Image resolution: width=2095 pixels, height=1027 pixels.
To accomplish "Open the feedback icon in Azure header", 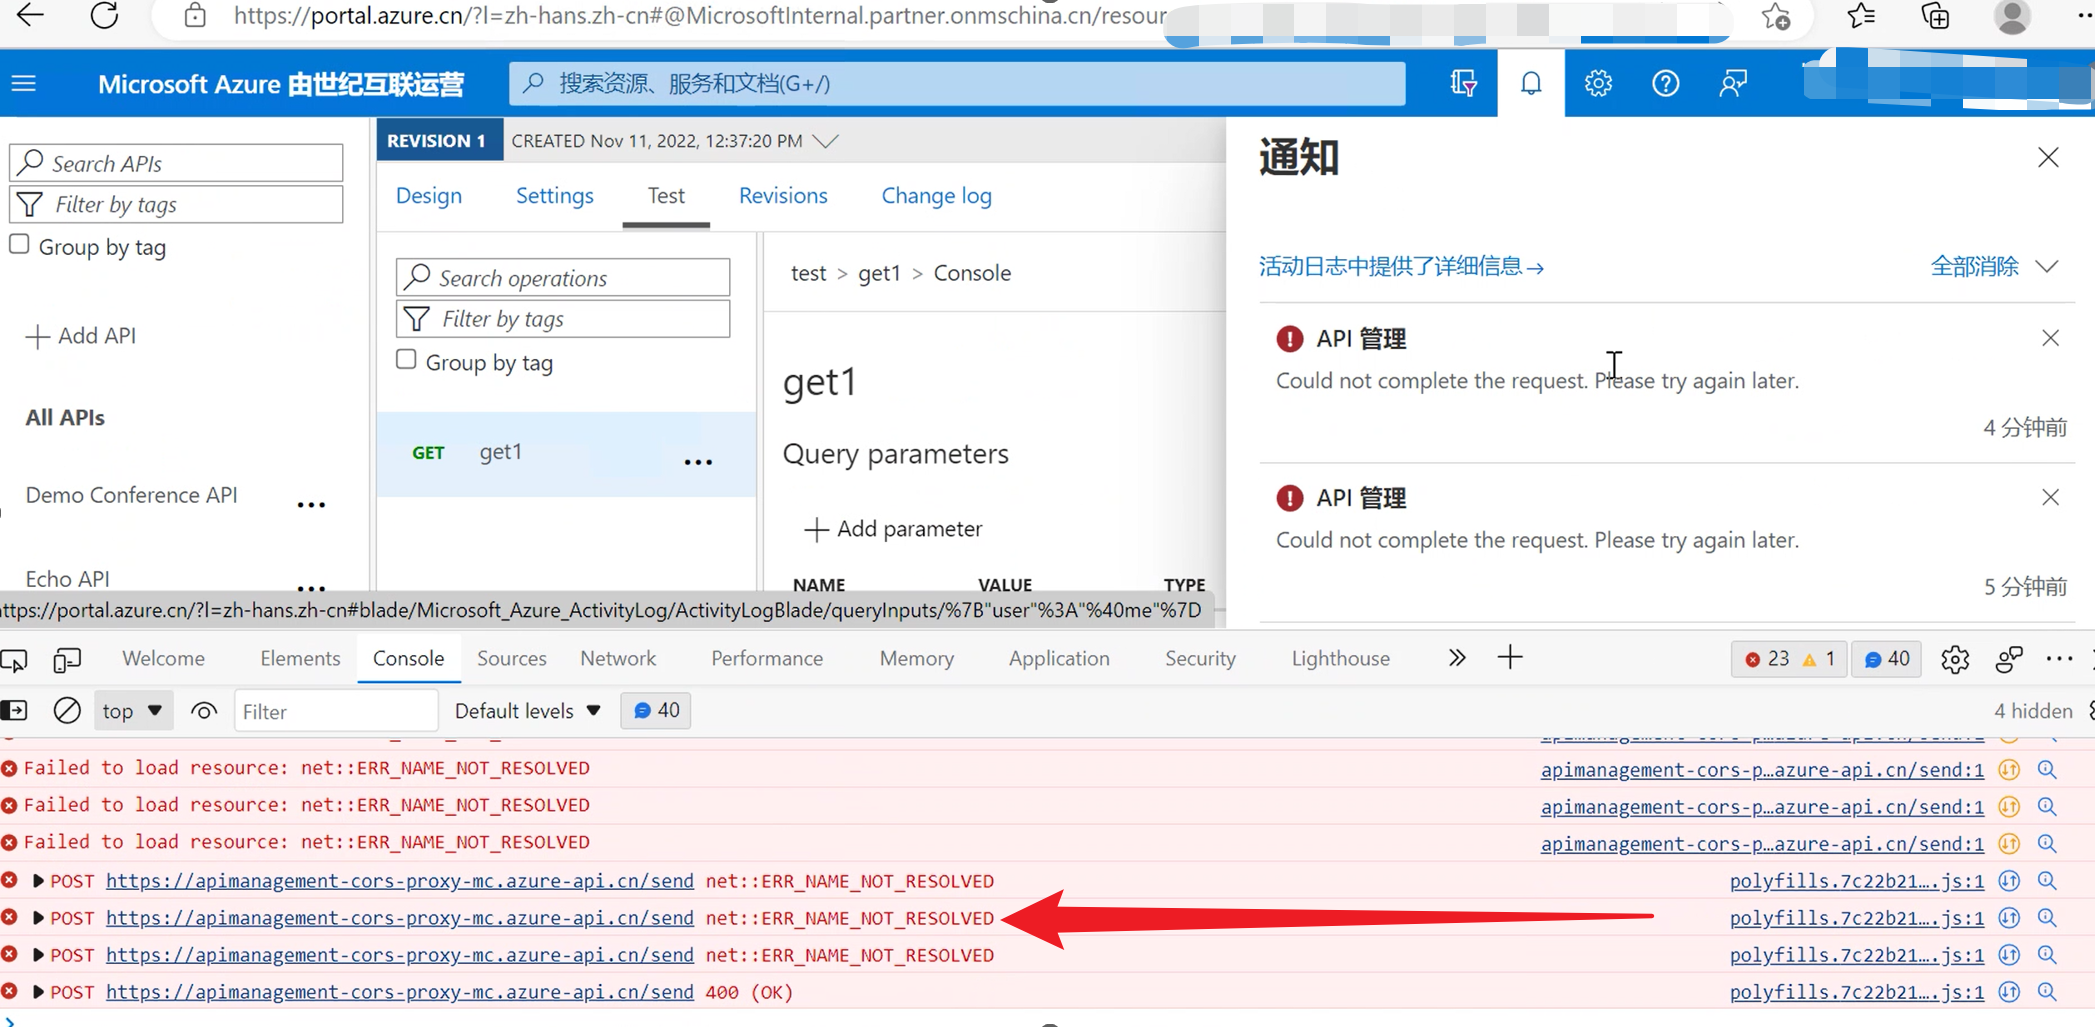I will (1732, 83).
